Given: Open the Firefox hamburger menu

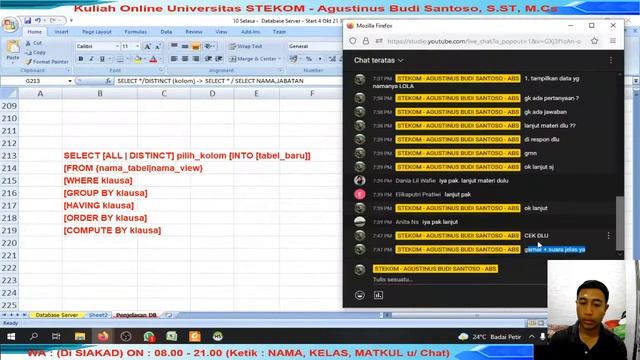Looking at the screenshot, I should click(613, 41).
